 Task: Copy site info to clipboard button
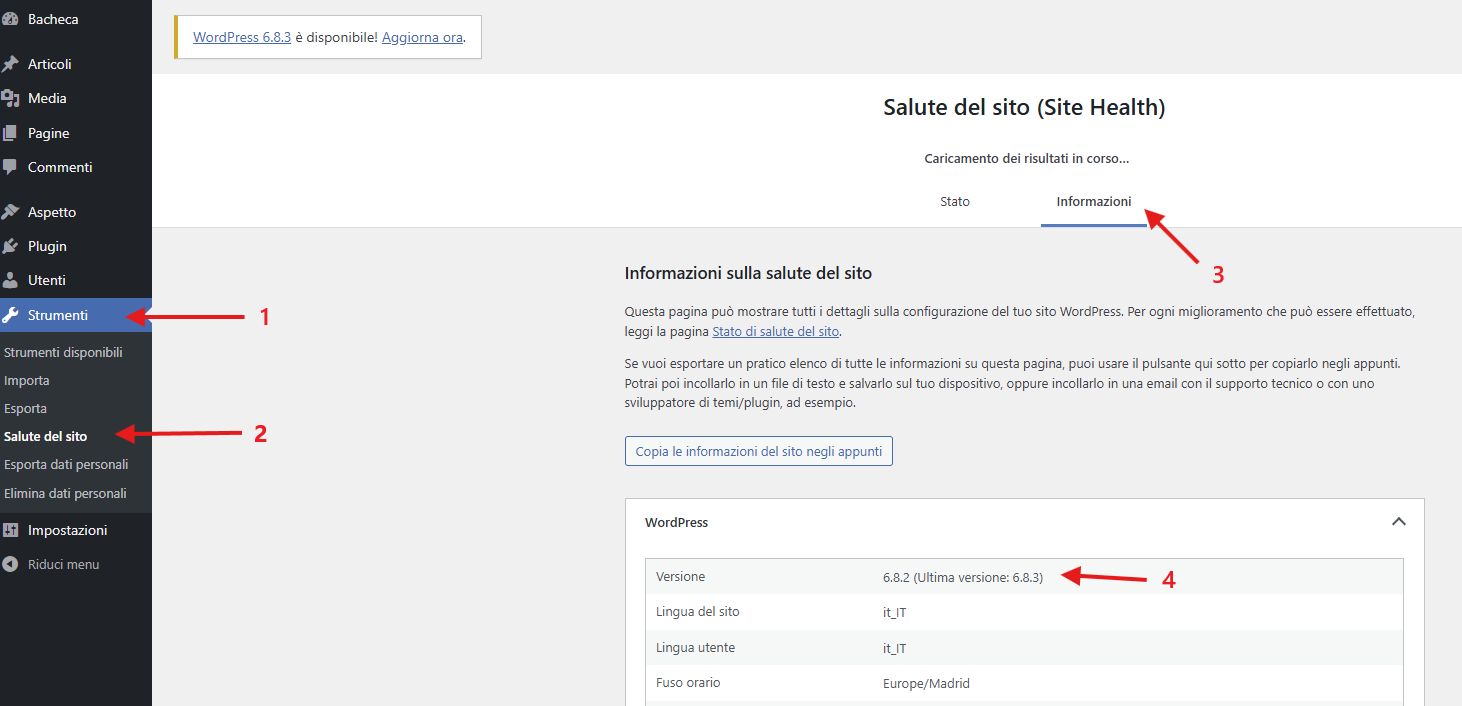point(758,451)
